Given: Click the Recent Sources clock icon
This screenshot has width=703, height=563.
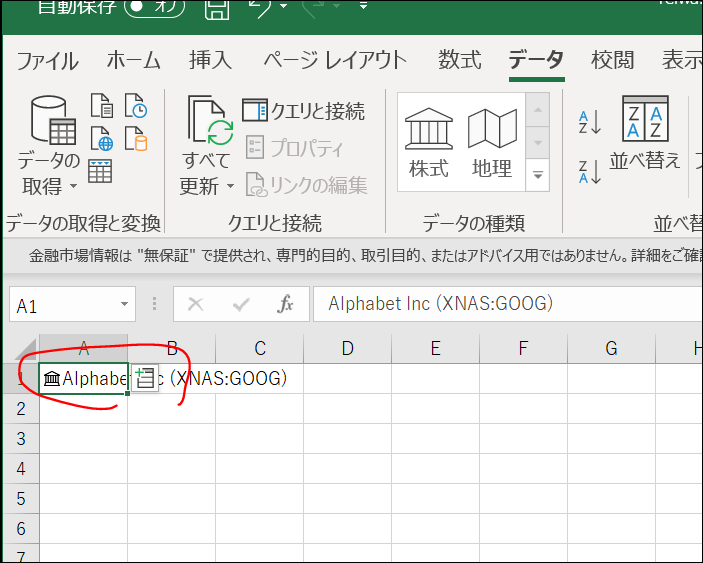Looking at the screenshot, I should tap(136, 106).
